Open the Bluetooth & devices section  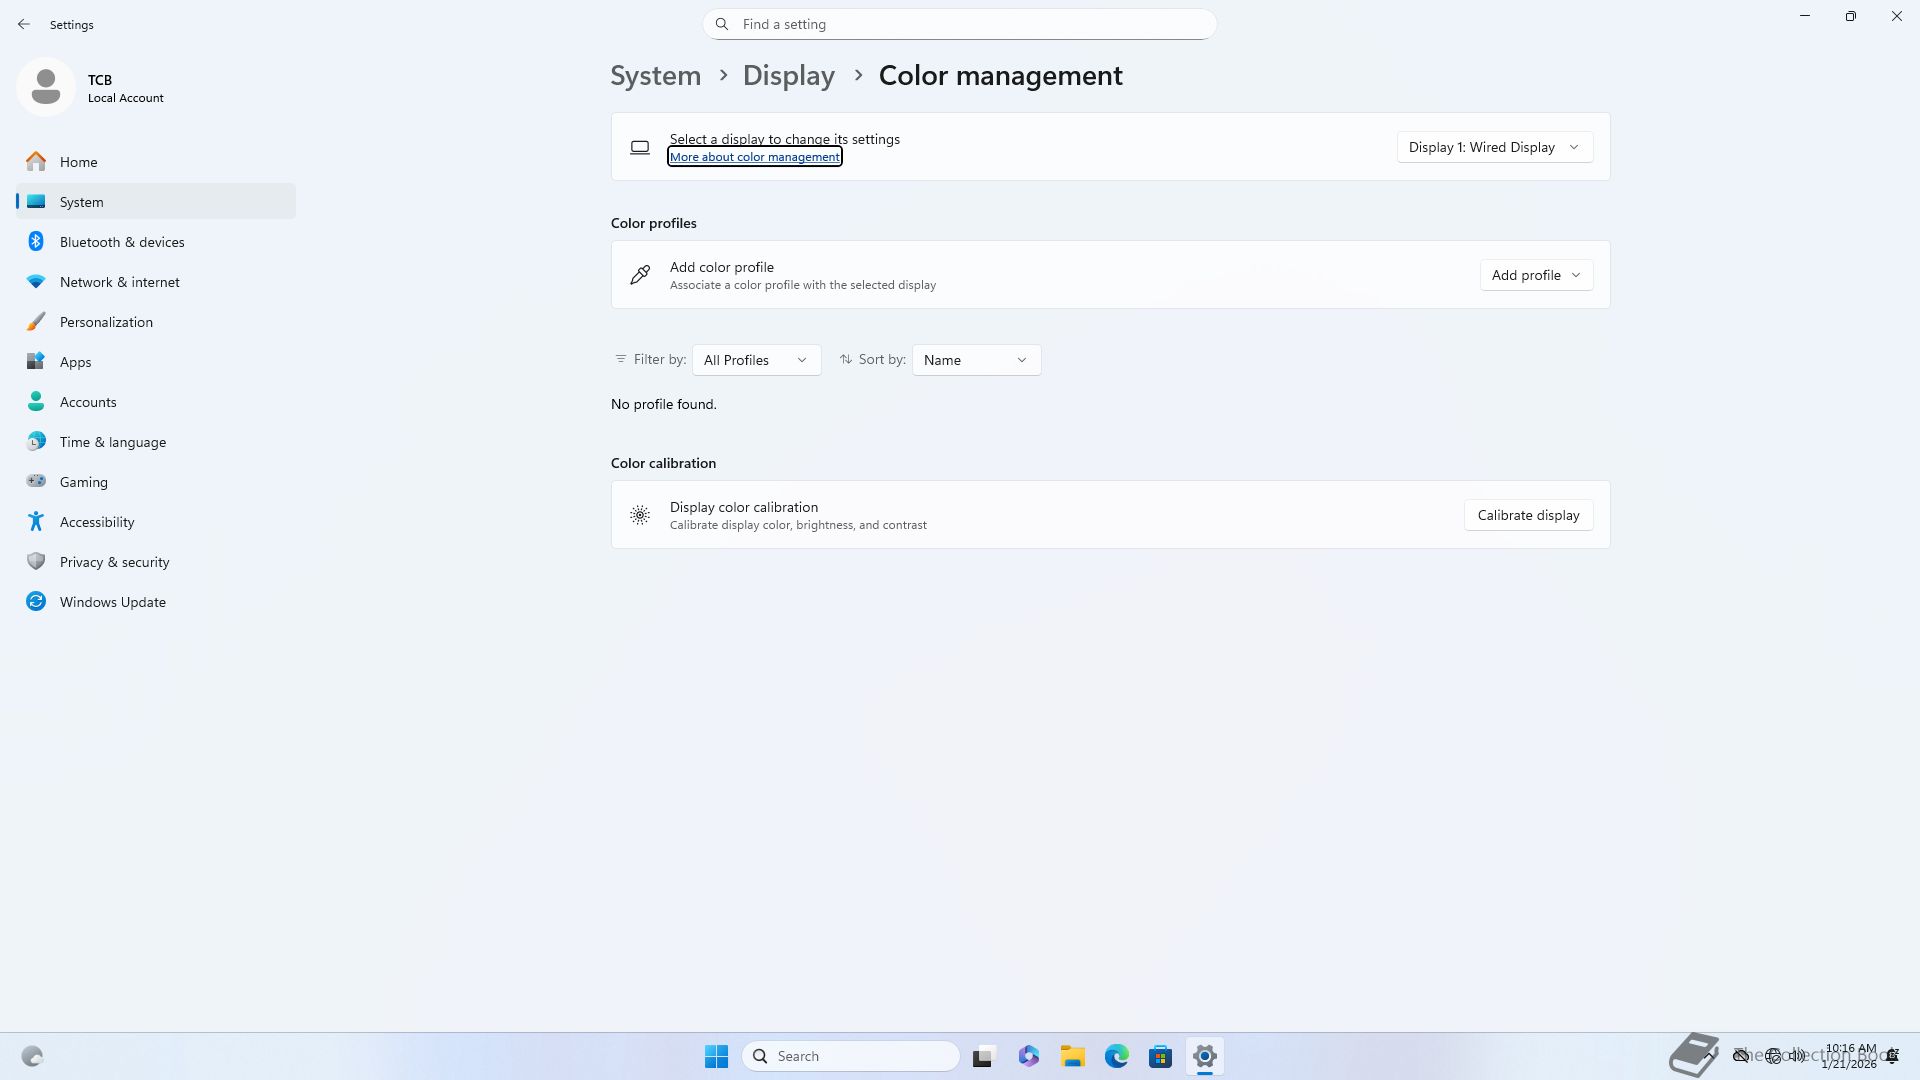pyautogui.click(x=121, y=242)
